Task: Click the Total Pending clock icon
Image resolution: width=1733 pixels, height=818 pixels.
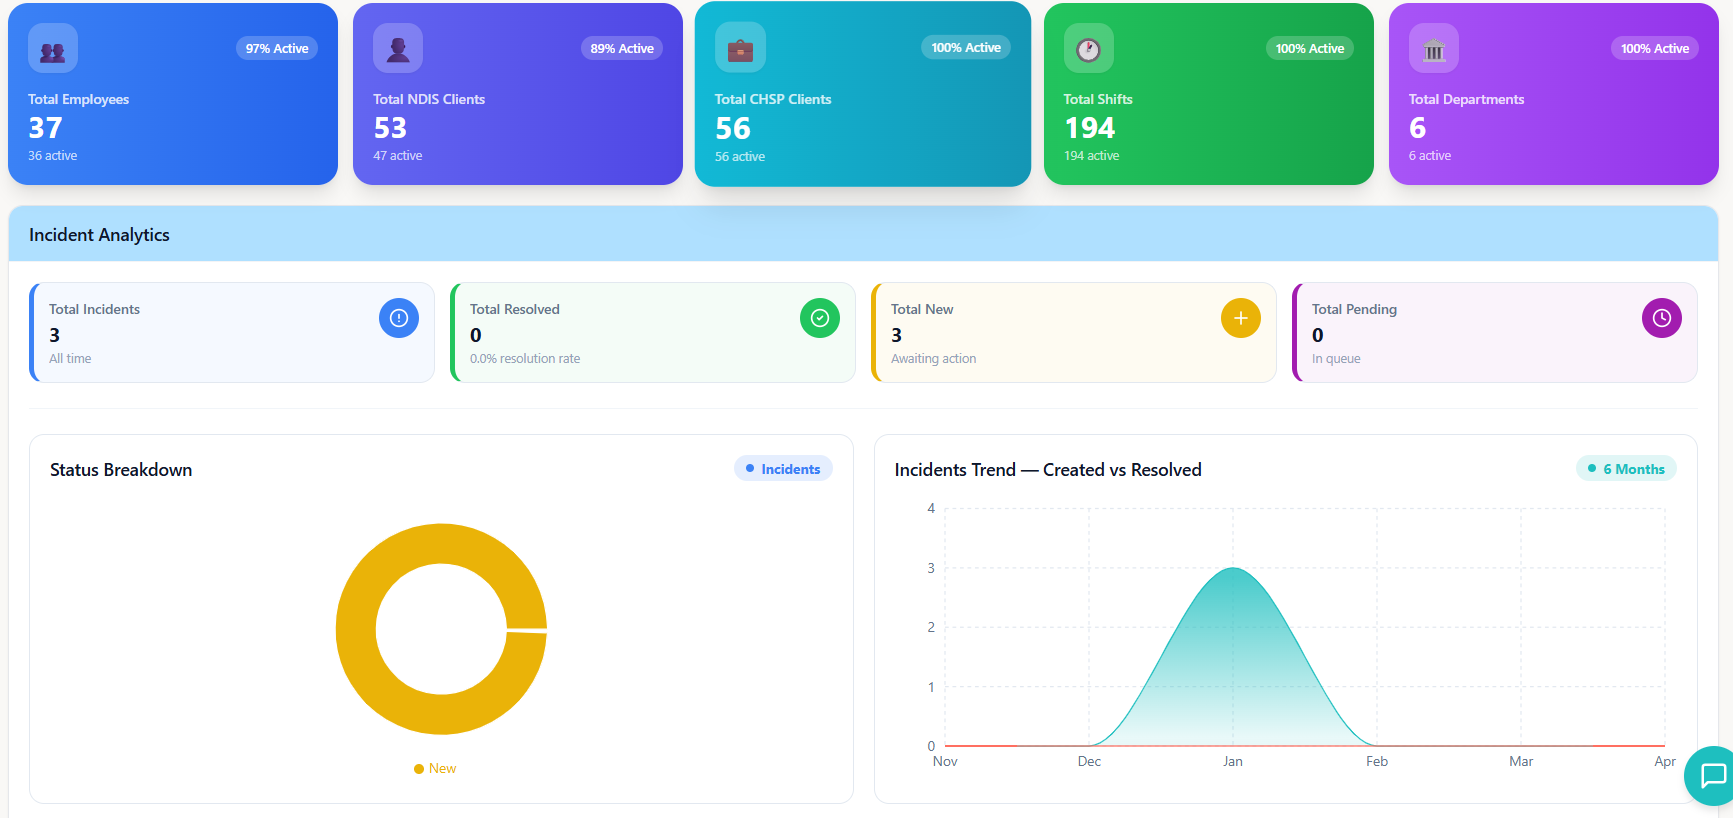Action: [x=1662, y=318]
